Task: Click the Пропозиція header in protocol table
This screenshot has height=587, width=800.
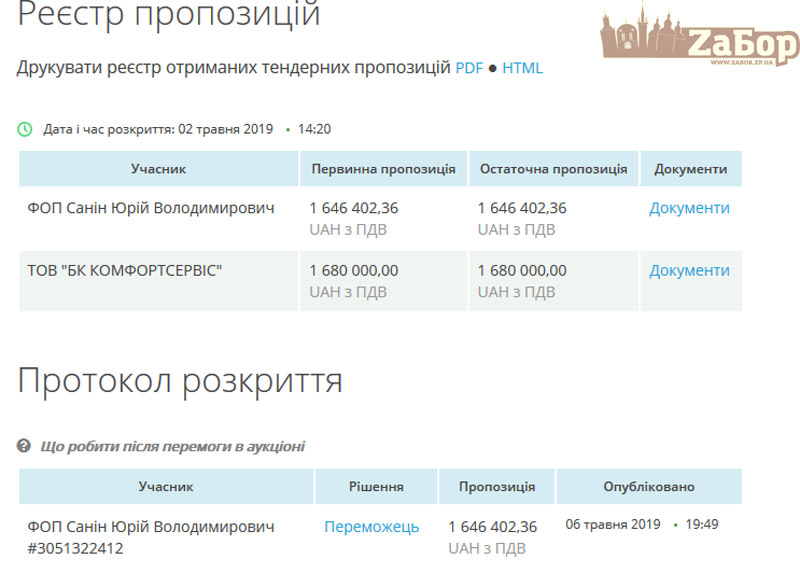Action: tap(497, 487)
